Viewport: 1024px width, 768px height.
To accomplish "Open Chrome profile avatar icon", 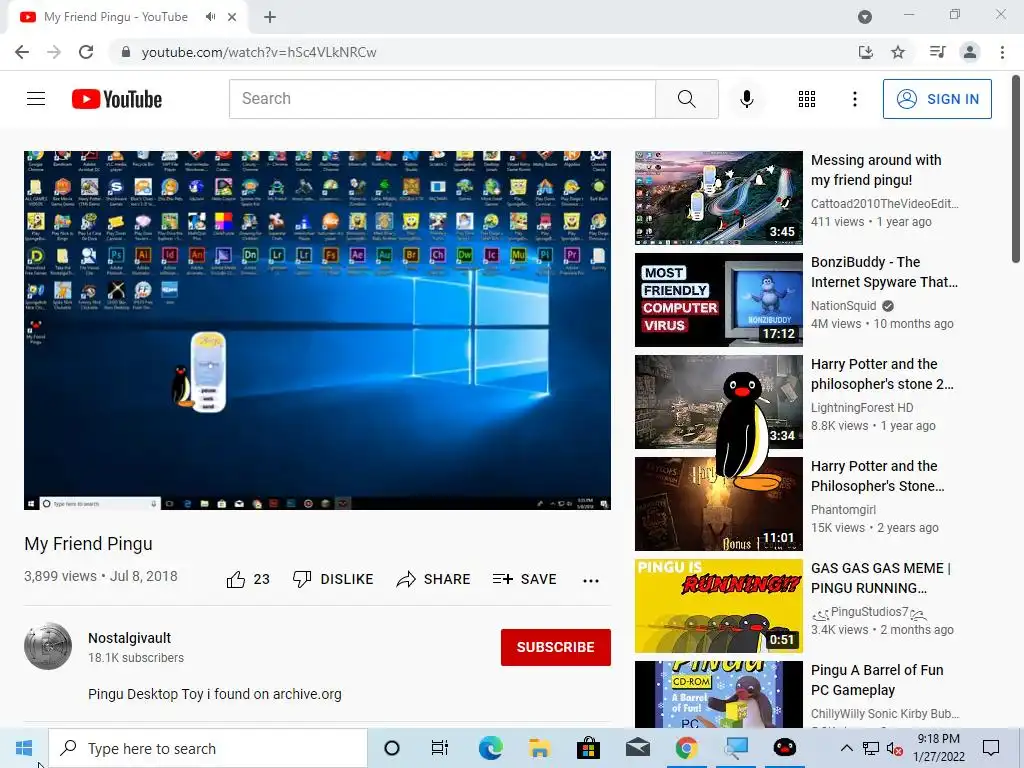I will pyautogui.click(x=970, y=52).
